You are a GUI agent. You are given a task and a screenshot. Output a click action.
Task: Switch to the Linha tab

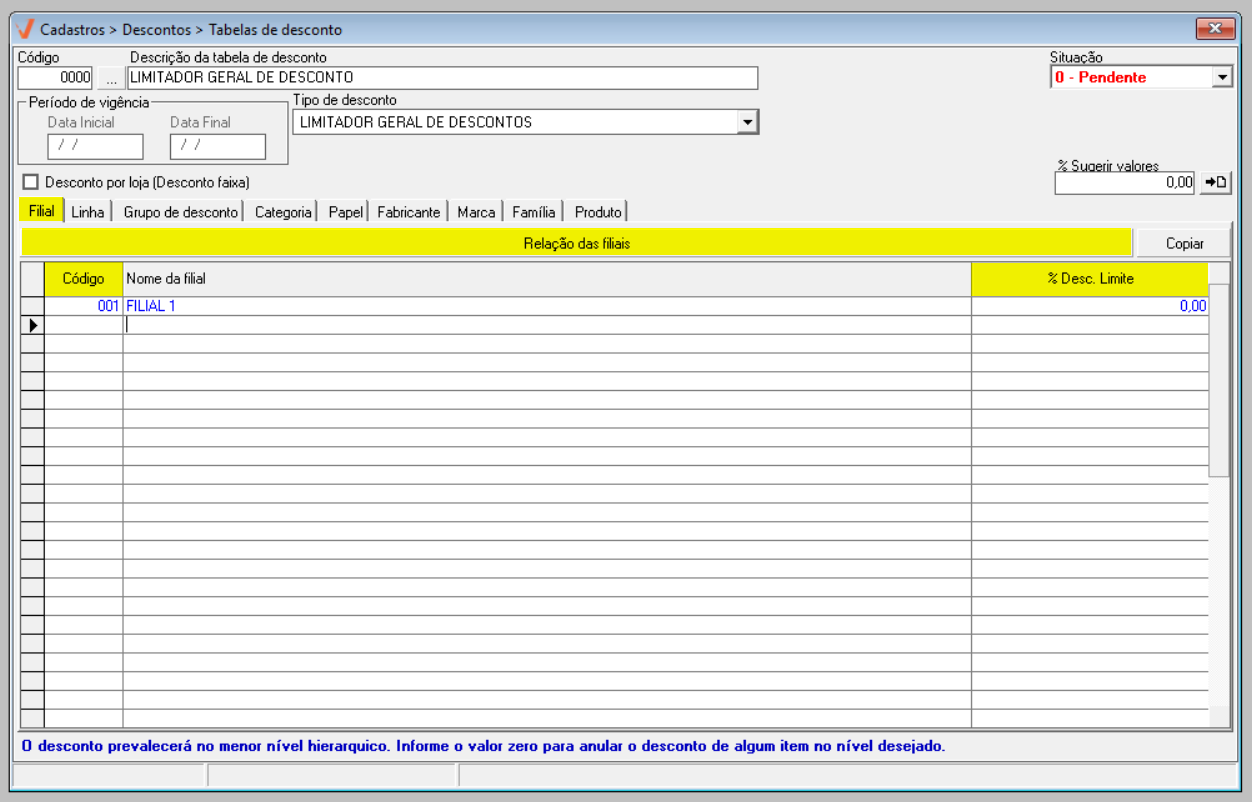87,212
